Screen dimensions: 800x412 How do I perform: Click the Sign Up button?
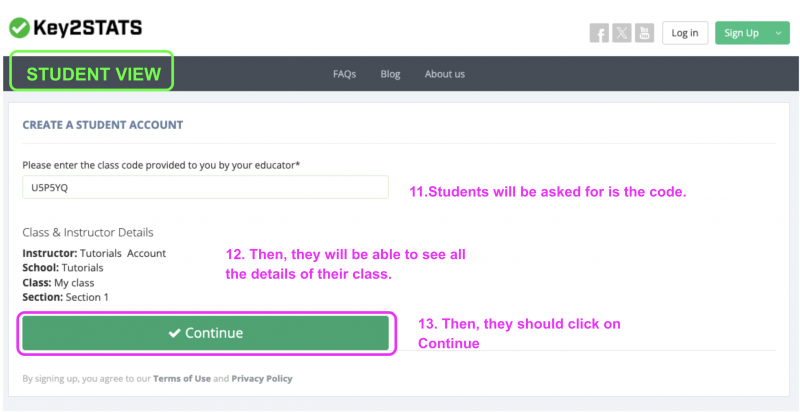[x=741, y=33]
